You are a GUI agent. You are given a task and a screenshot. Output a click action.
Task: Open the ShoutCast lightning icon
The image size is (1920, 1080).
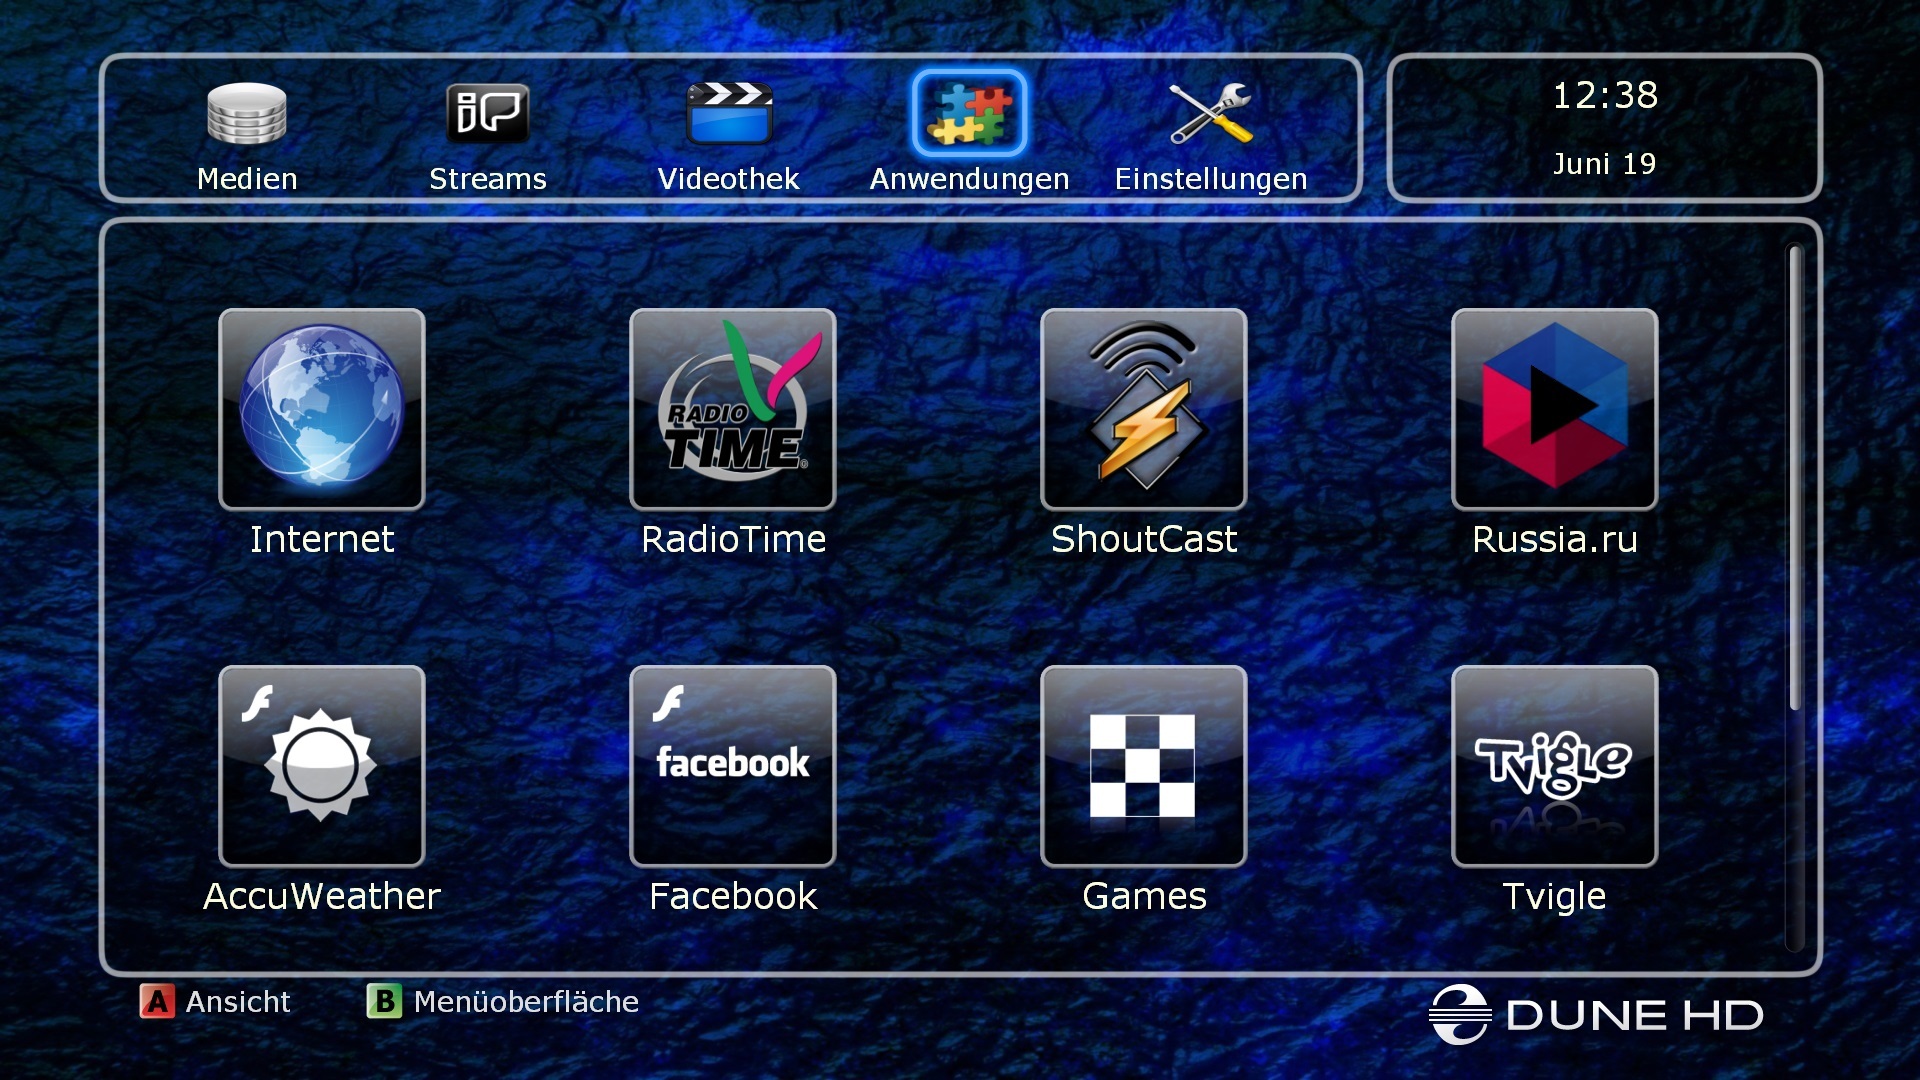(1143, 408)
